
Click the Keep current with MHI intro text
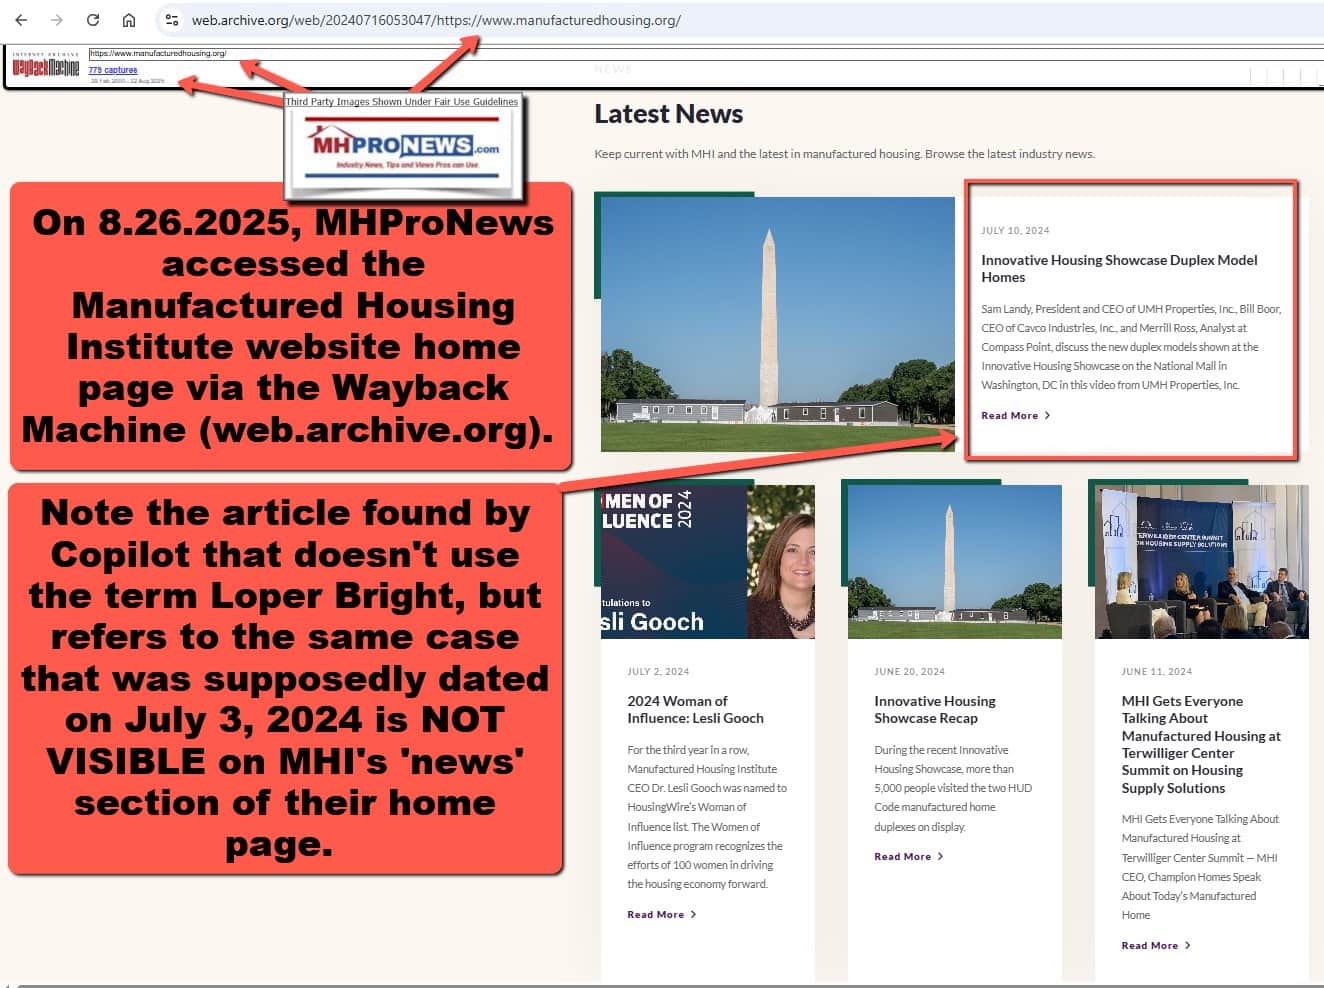(x=844, y=154)
